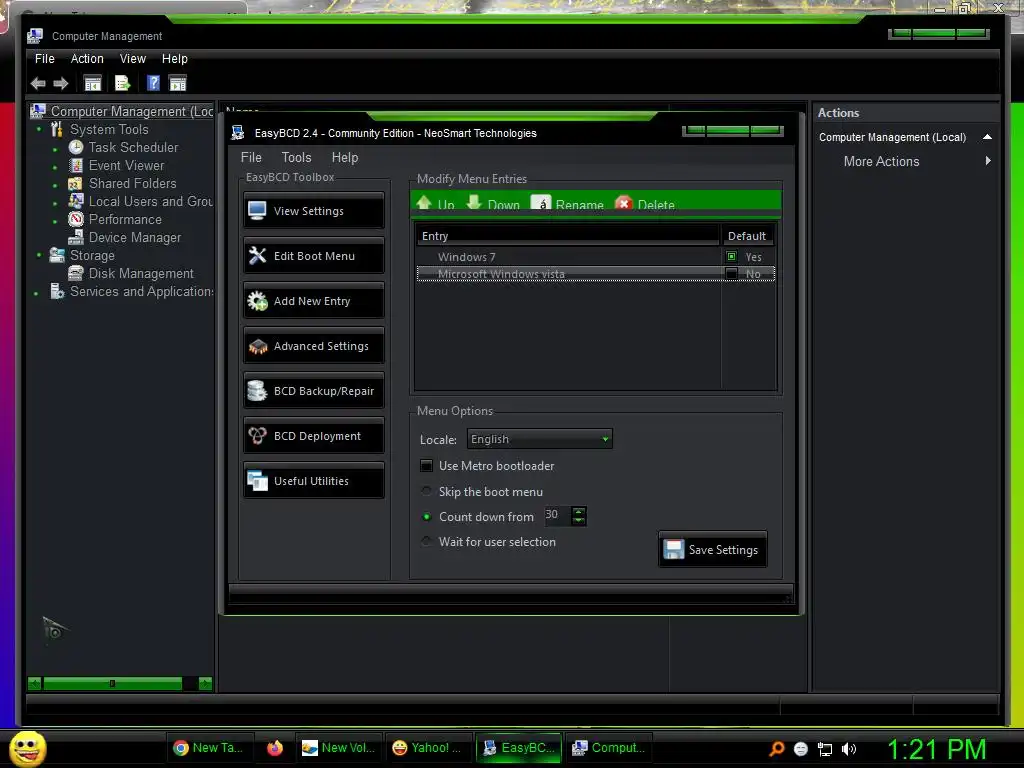The image size is (1024, 768).
Task: Select Count down from radio button
Action: [x=426, y=517]
